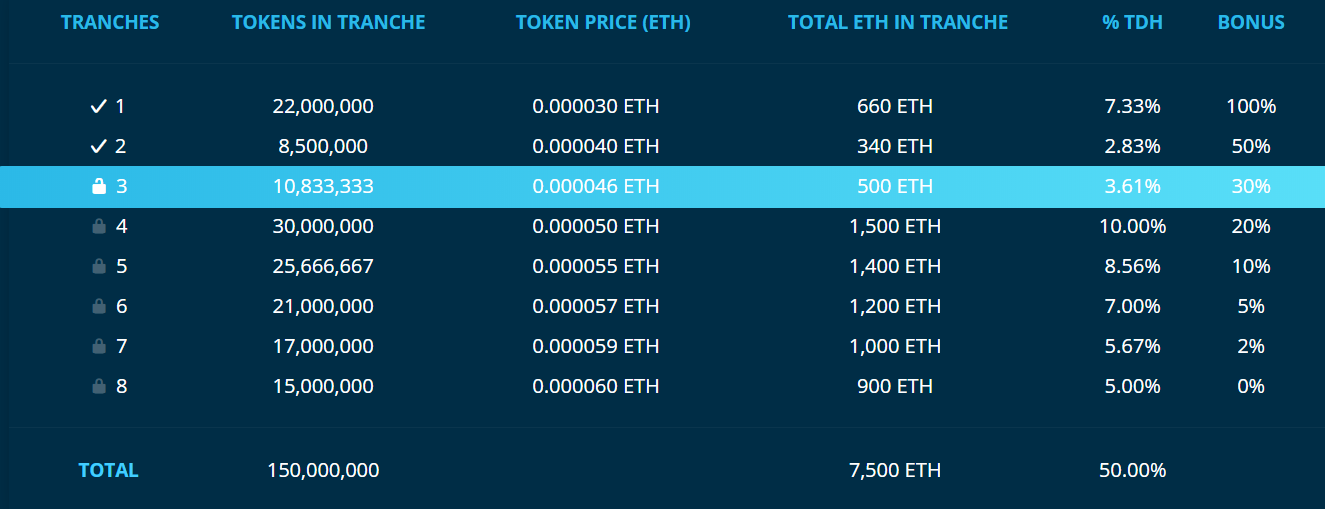Click the TOTAL ETH IN TRANCHE header
The image size is (1325, 509).
pyautogui.click(x=897, y=22)
